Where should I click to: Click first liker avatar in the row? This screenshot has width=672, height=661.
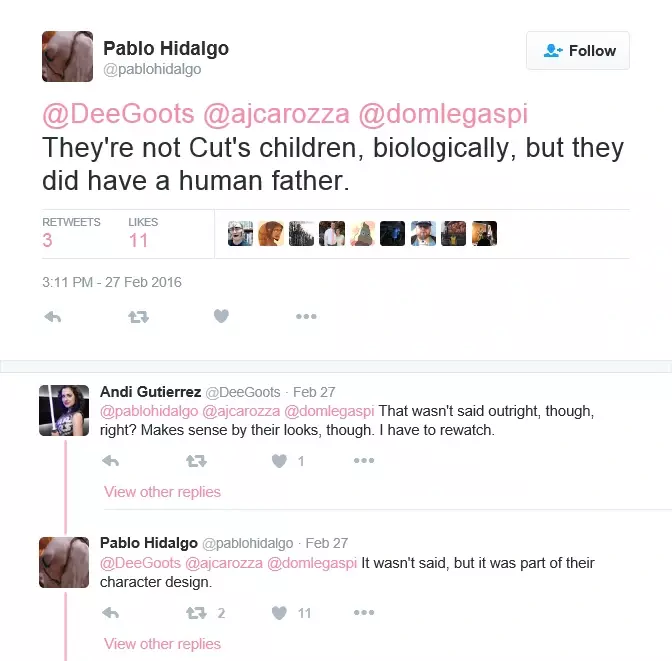[x=240, y=234]
